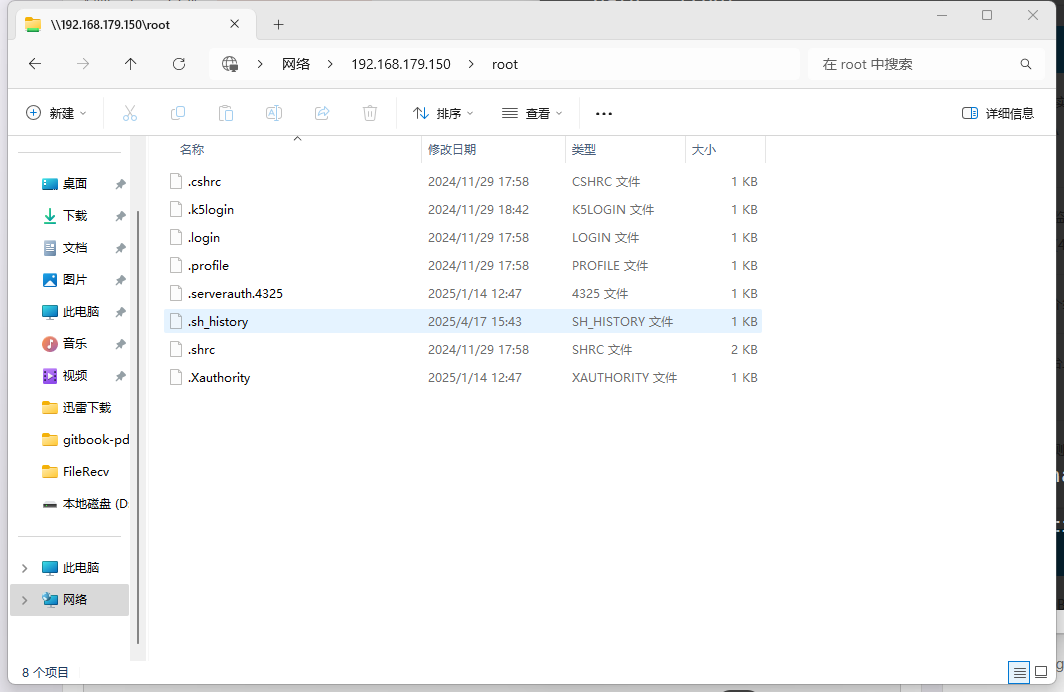Viewport: 1064px width, 692px height.
Task: Open 图片 folder in sidebar
Action: [x=74, y=280]
